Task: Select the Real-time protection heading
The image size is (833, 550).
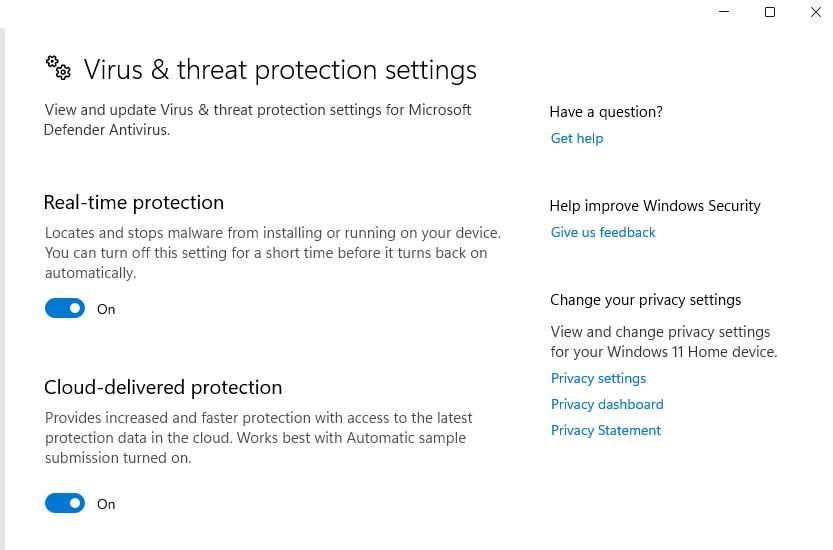Action: pos(134,202)
